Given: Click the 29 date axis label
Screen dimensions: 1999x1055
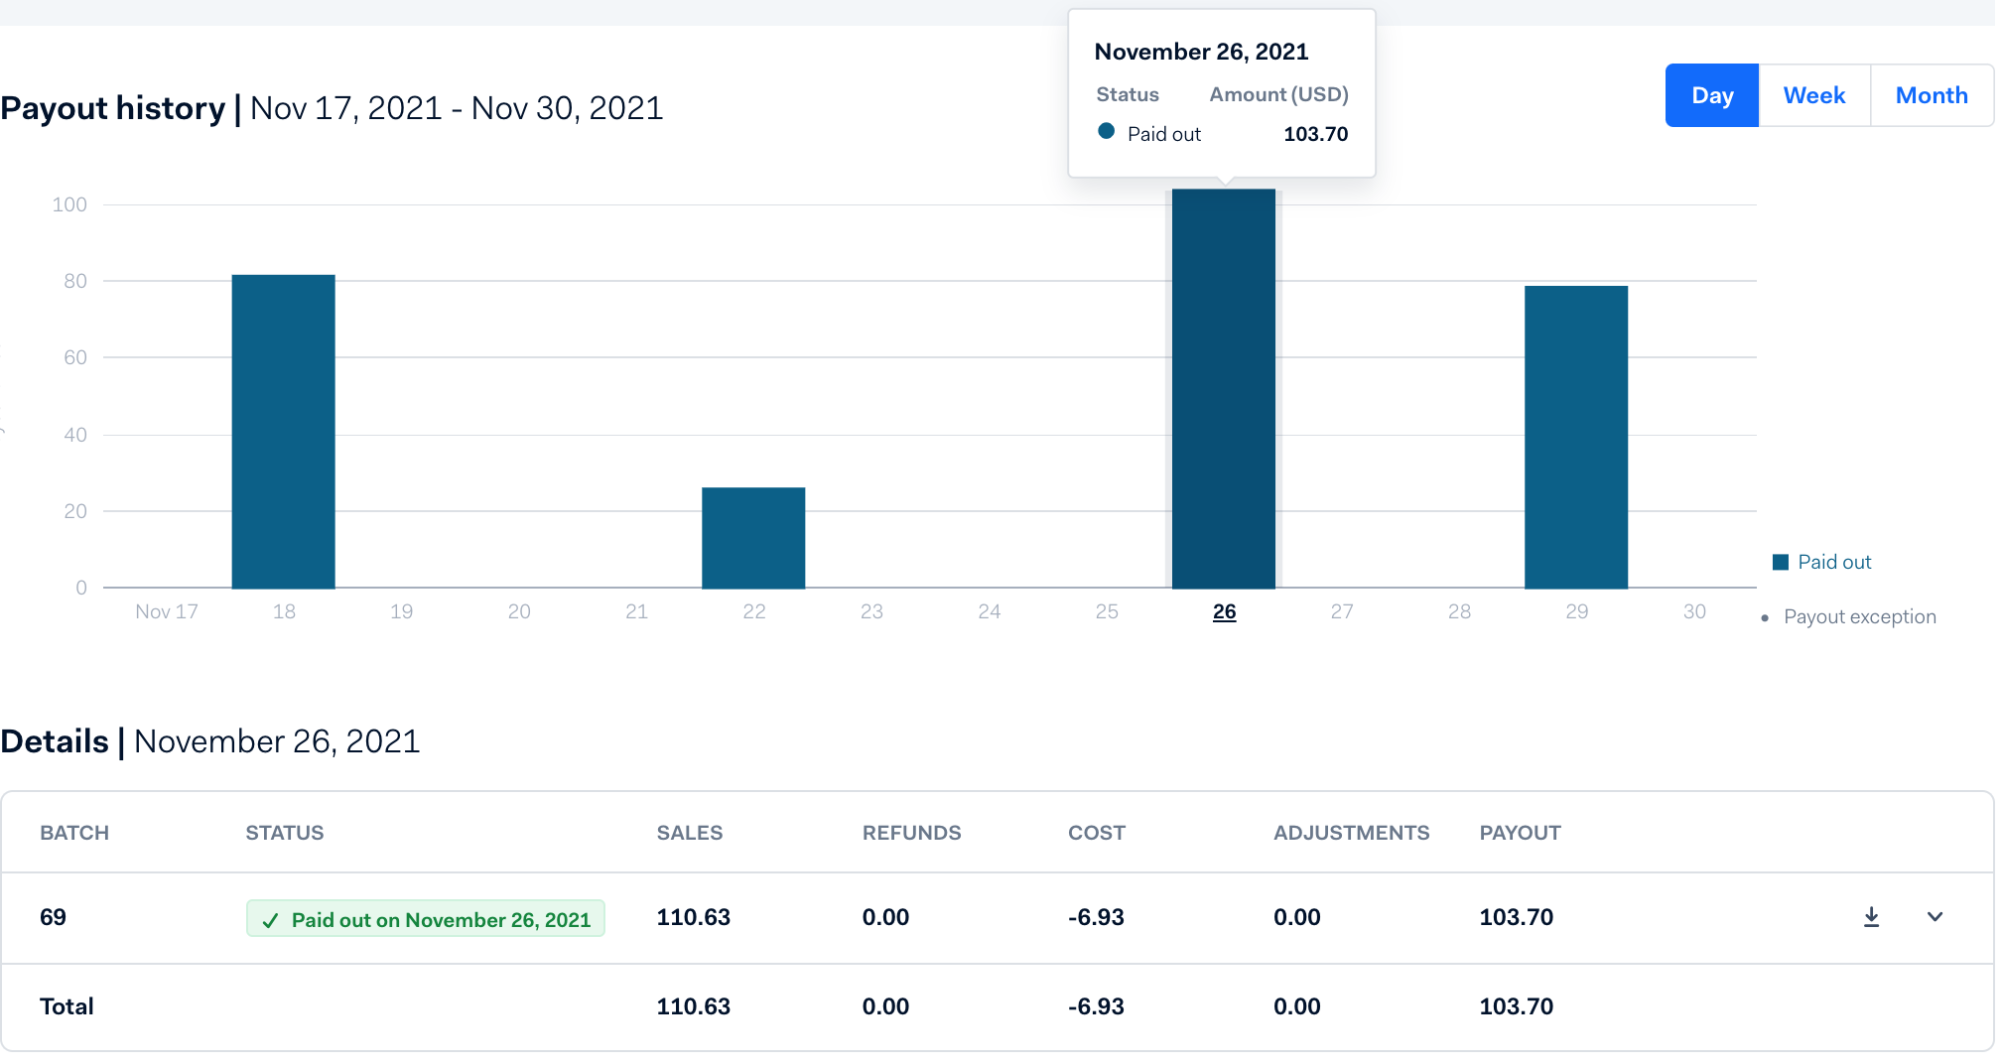Looking at the screenshot, I should click(x=1577, y=612).
